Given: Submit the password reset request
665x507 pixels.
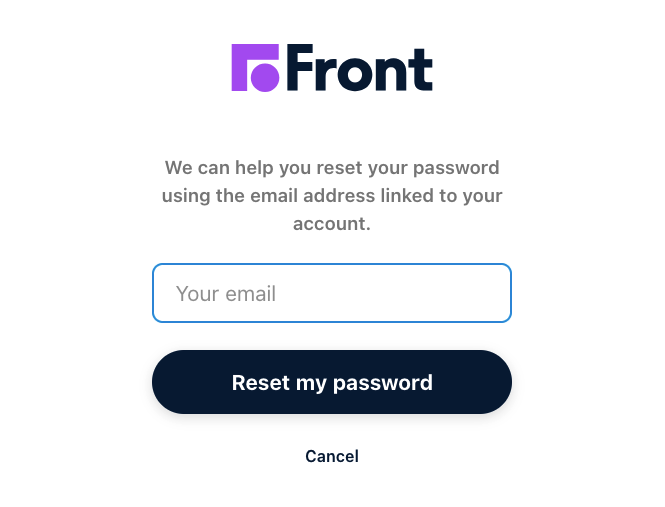Looking at the screenshot, I should tap(331, 382).
